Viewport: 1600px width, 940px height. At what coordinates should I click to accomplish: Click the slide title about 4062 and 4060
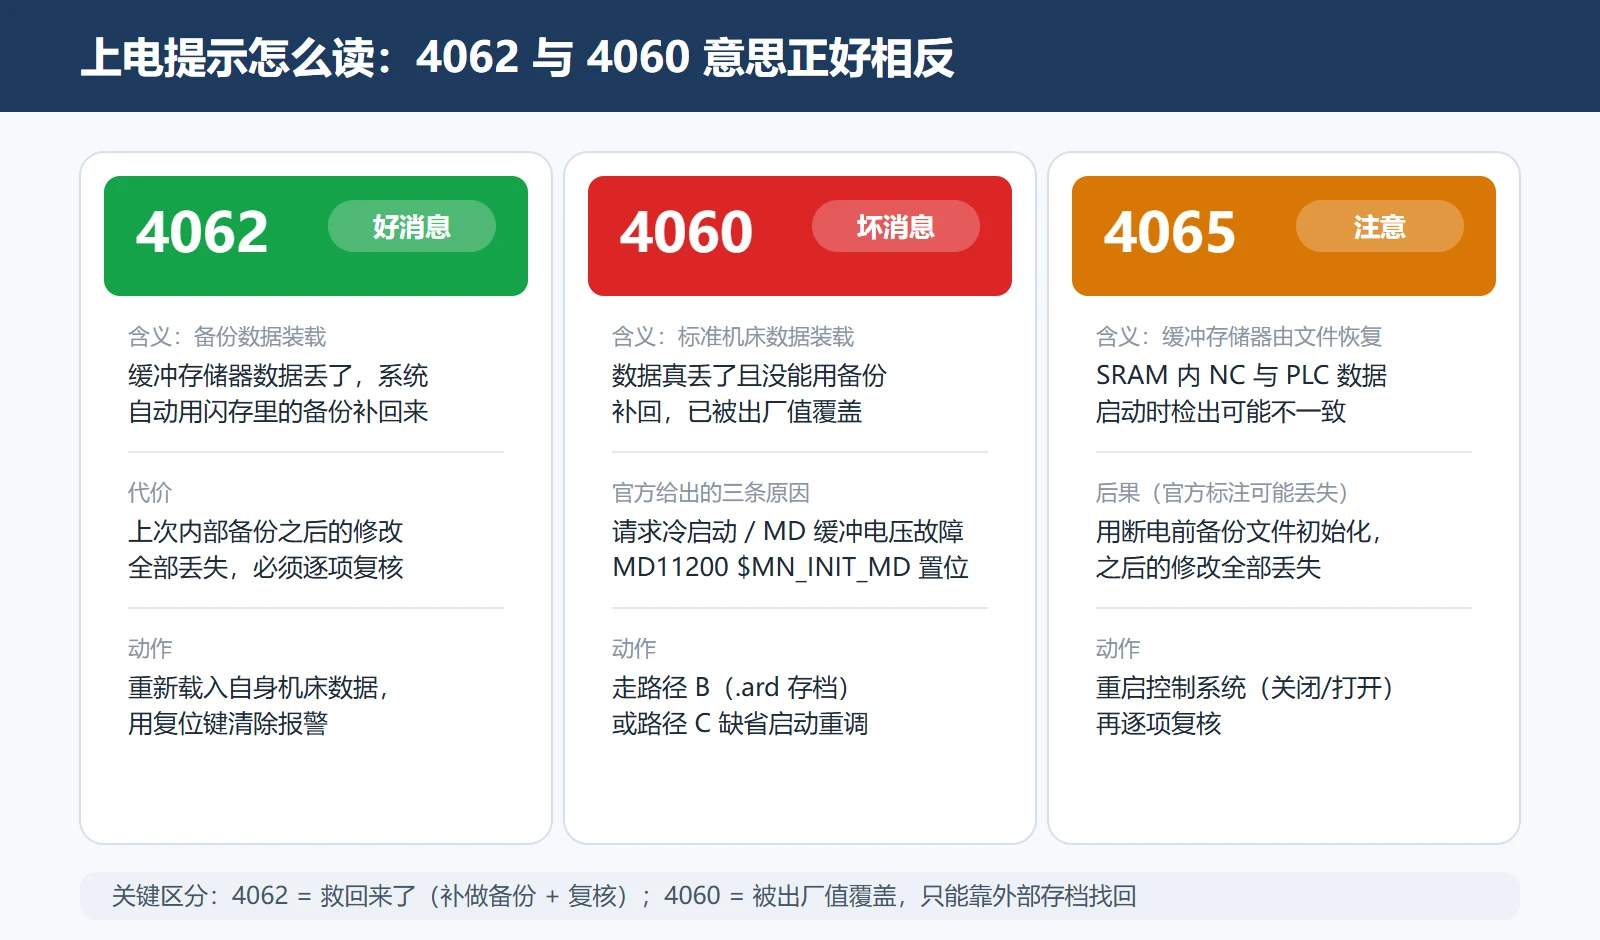pos(517,57)
